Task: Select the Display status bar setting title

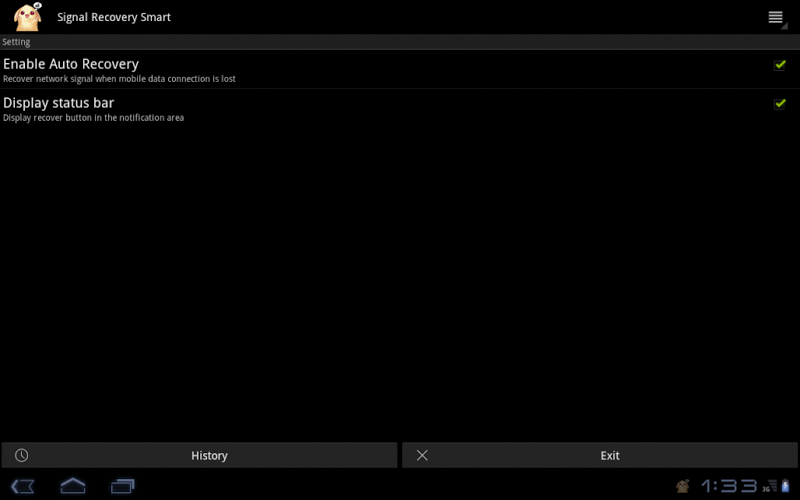Action: (x=59, y=103)
